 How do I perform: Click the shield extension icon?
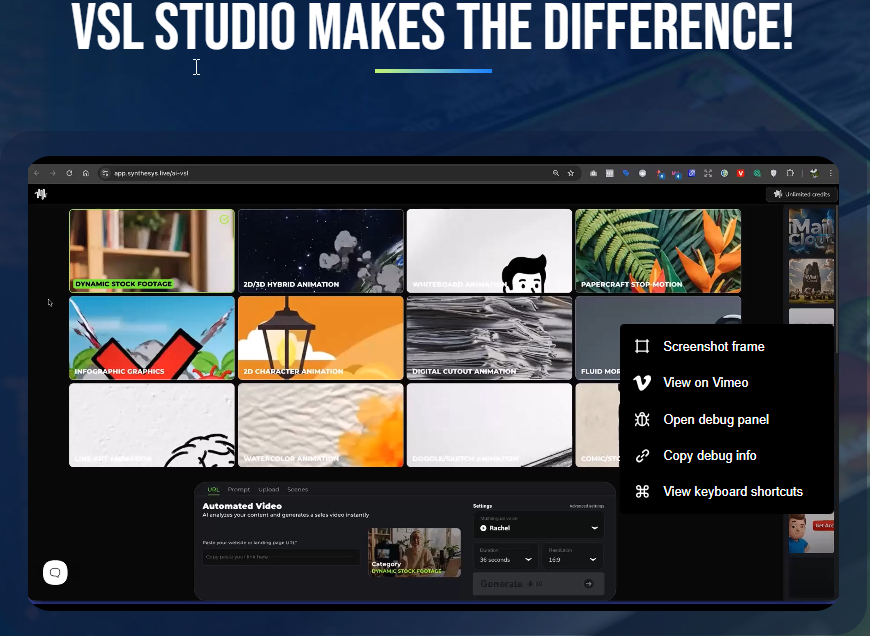click(x=773, y=173)
